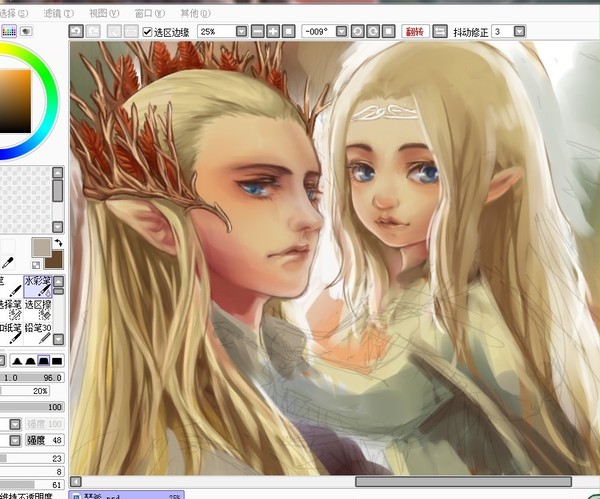Select the 铅笔30 pencil tool
600x499 pixels.
pyautogui.click(x=38, y=333)
